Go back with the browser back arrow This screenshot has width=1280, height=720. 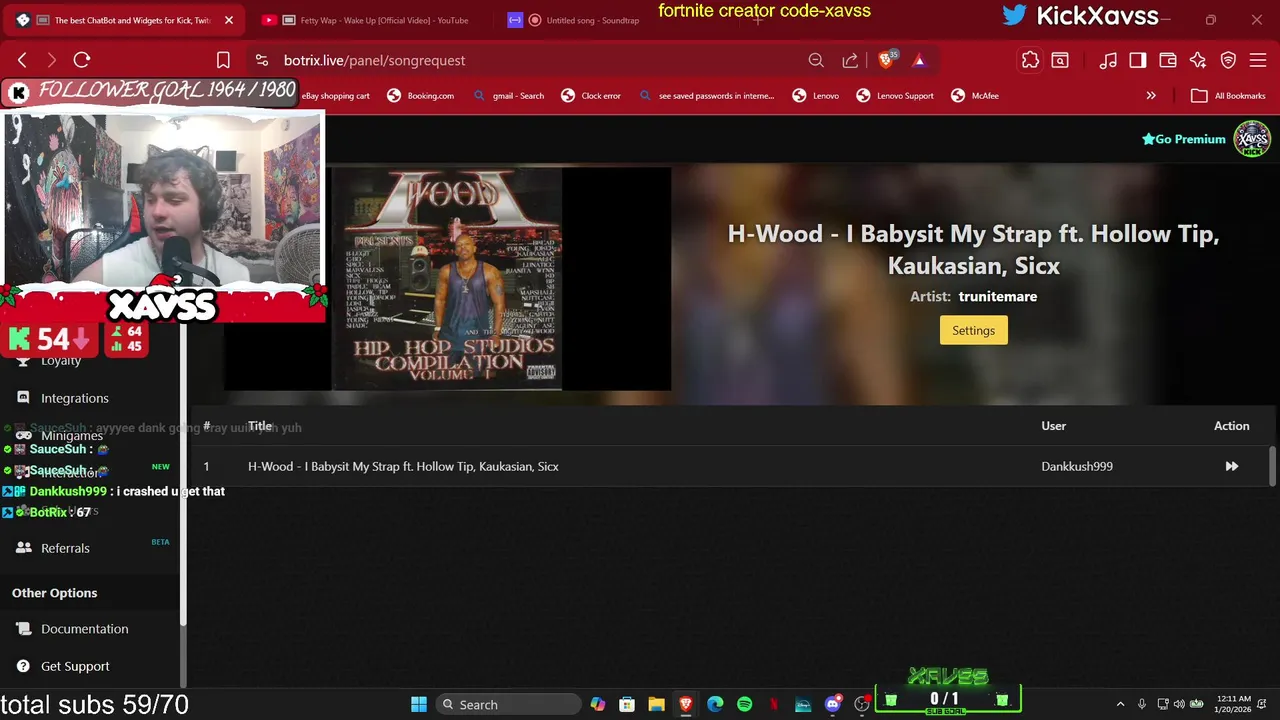[22, 60]
